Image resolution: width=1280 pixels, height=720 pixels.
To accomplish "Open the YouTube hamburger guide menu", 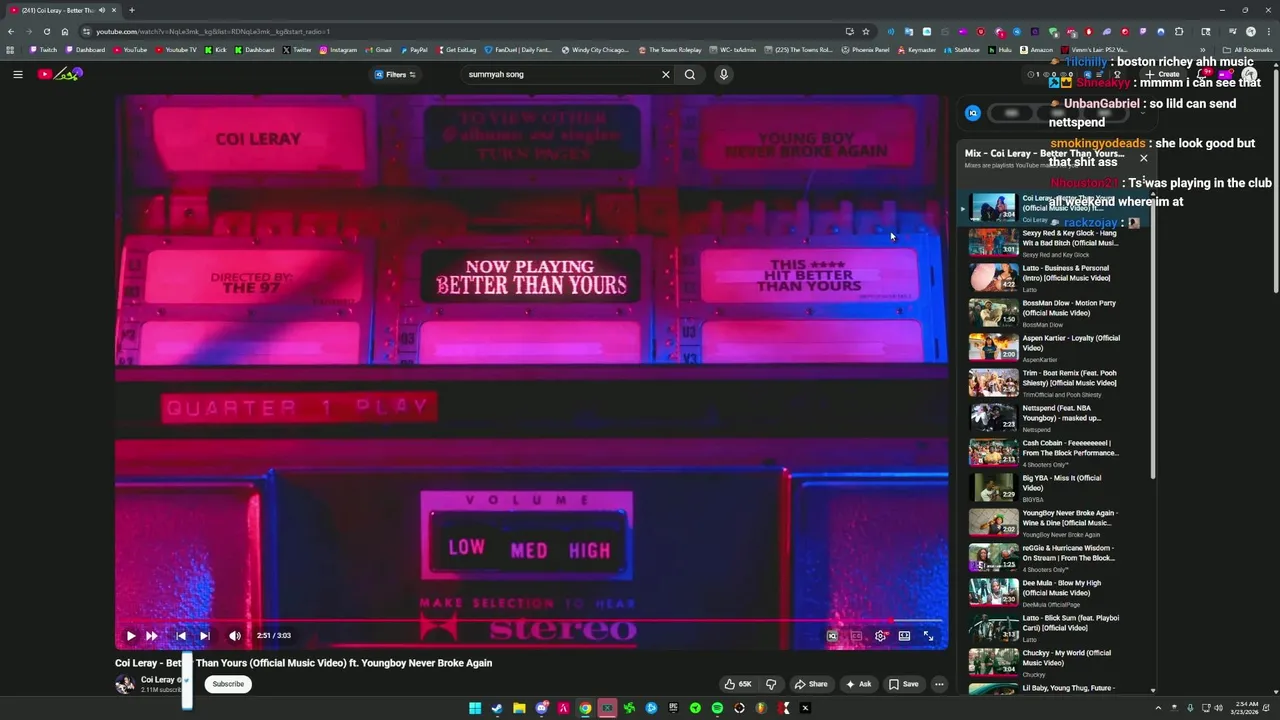I will pos(17,74).
